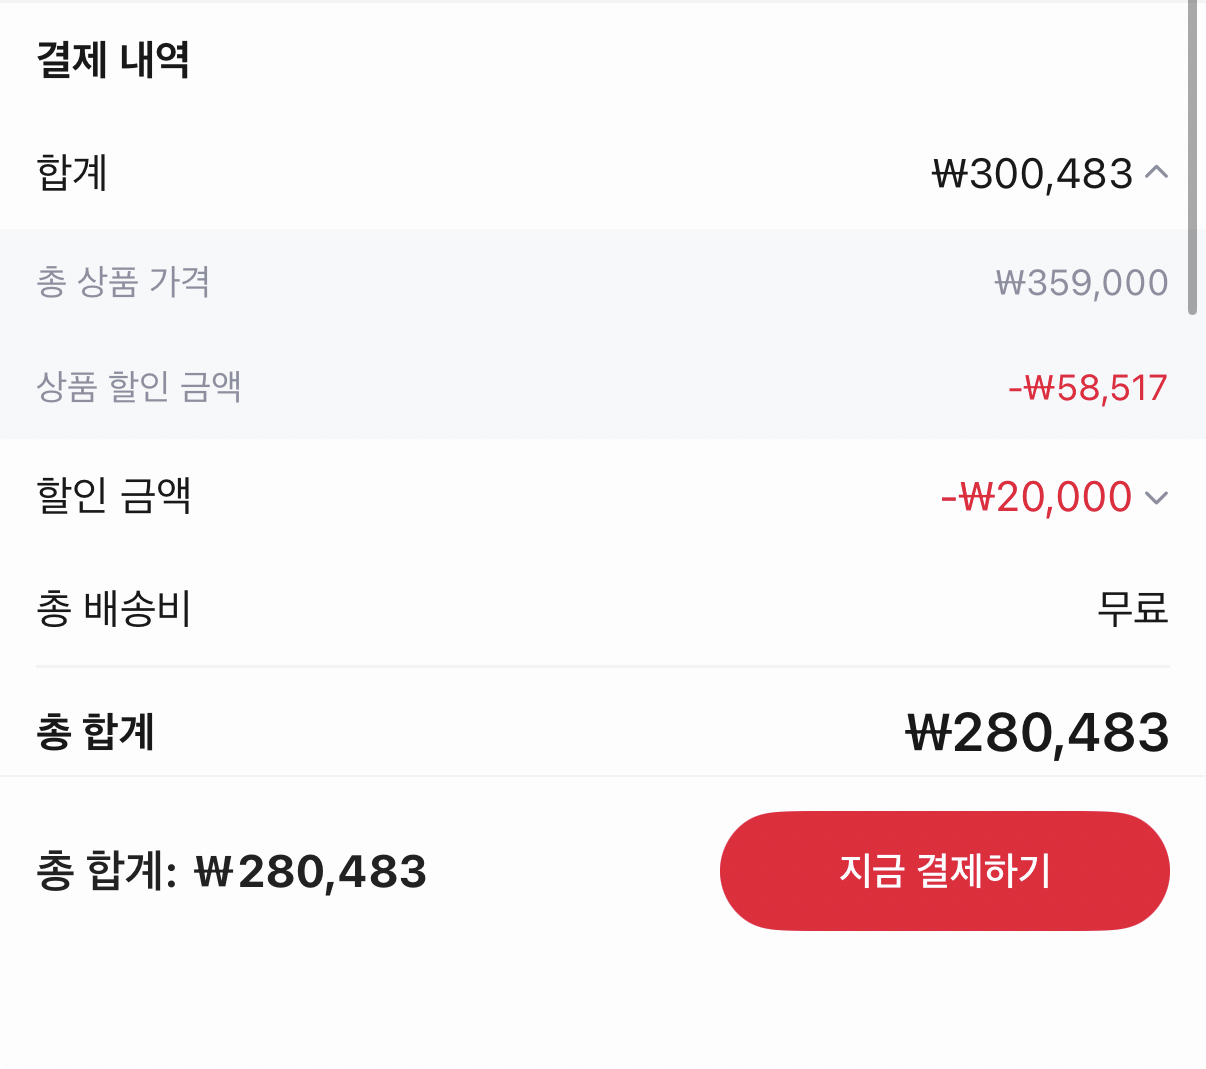Viewport: 1206px width, 1069px height.
Task: Click the large ₩280,483 summary row total
Action: (x=1037, y=733)
